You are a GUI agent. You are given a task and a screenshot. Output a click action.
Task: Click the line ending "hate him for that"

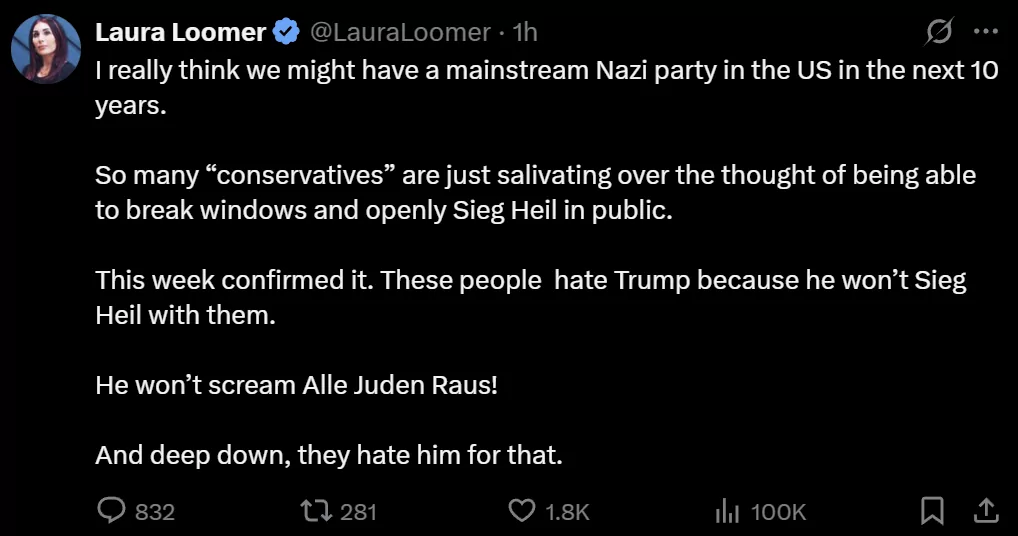329,456
